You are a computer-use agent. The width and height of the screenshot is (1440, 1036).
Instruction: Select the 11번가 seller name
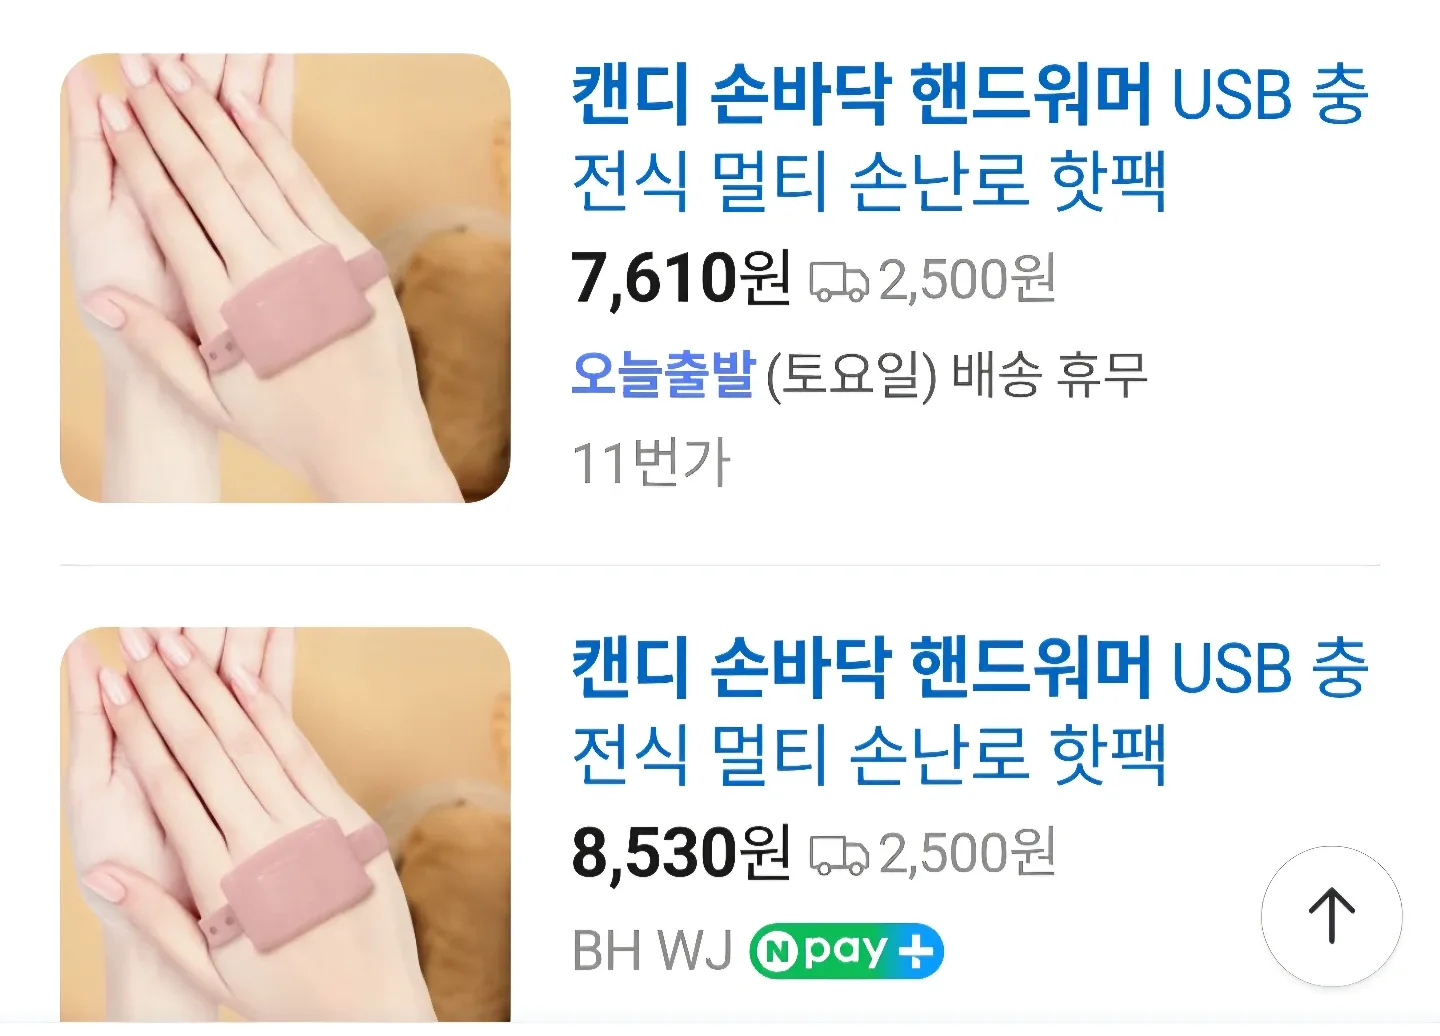coord(651,463)
